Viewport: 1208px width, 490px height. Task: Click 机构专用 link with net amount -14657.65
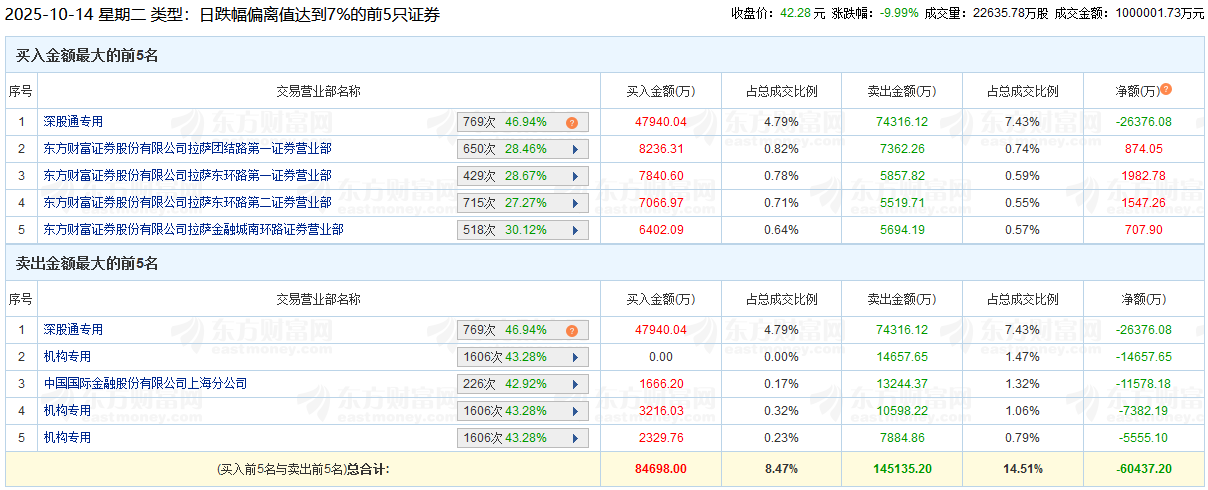tap(67, 357)
